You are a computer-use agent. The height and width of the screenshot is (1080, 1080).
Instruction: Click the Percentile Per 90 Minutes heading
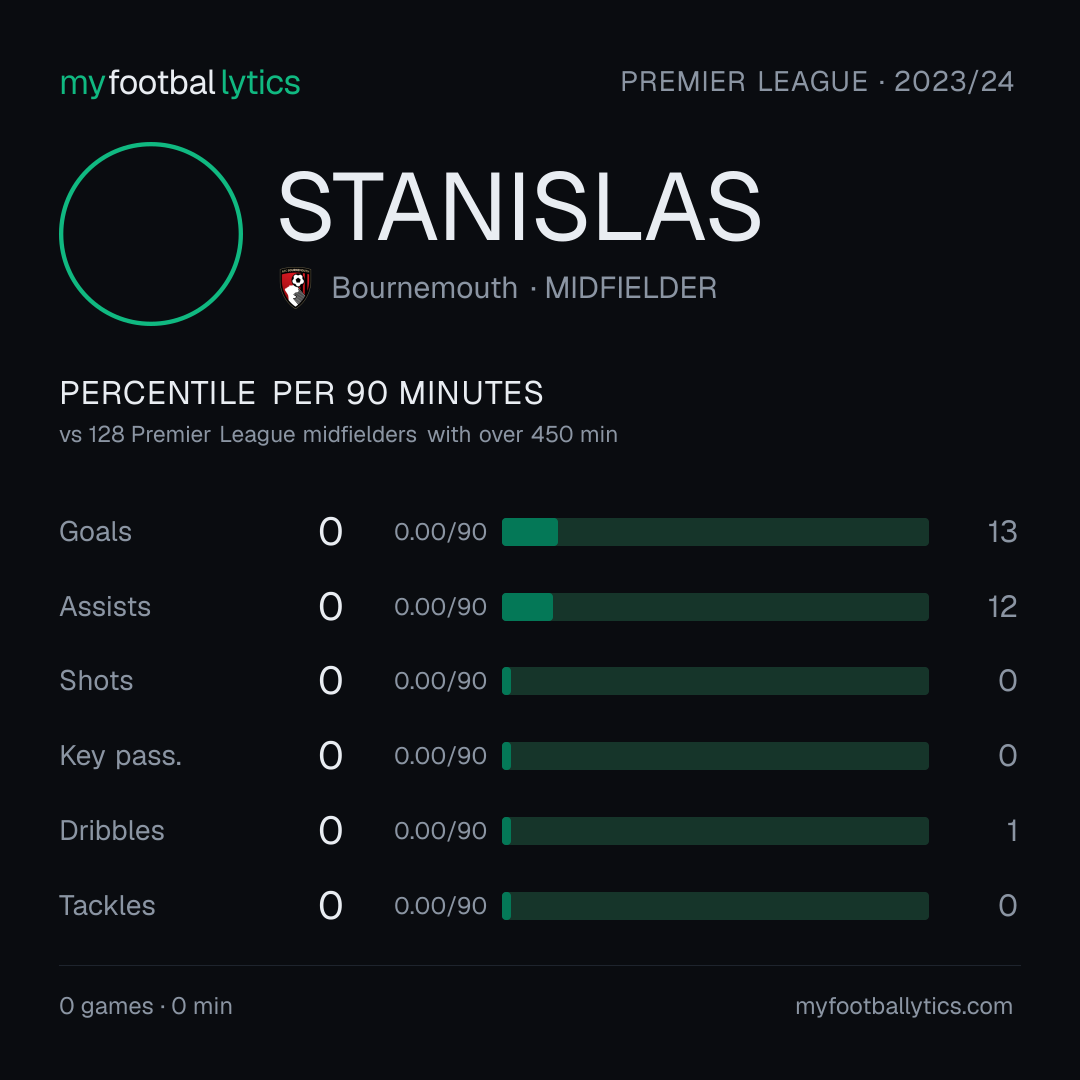coord(301,393)
